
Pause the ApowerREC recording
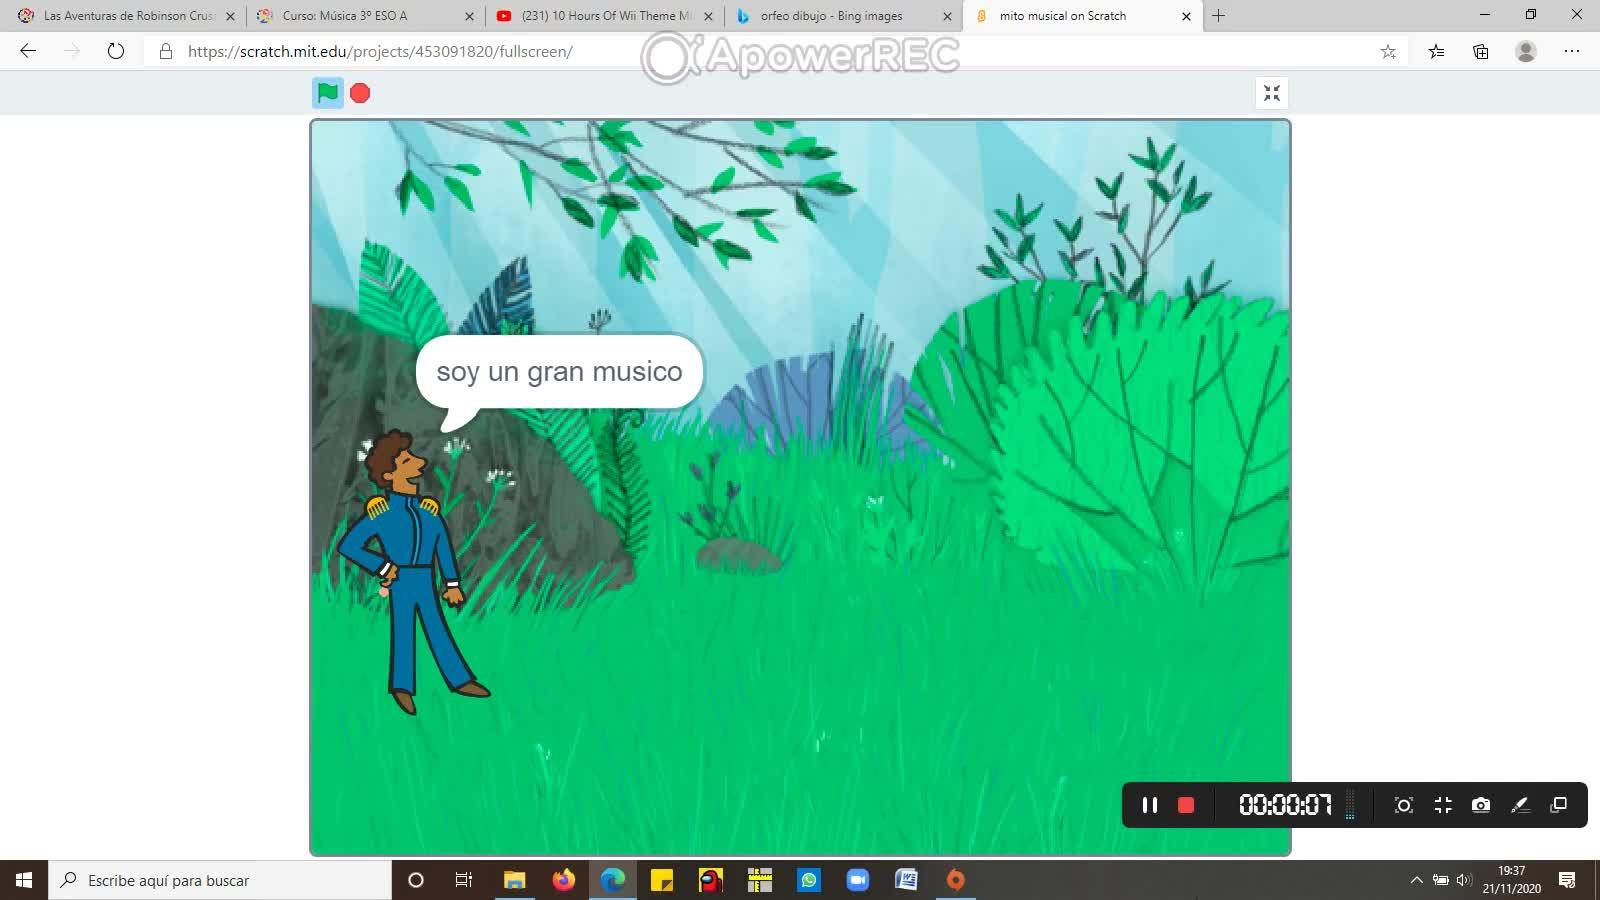click(1150, 805)
